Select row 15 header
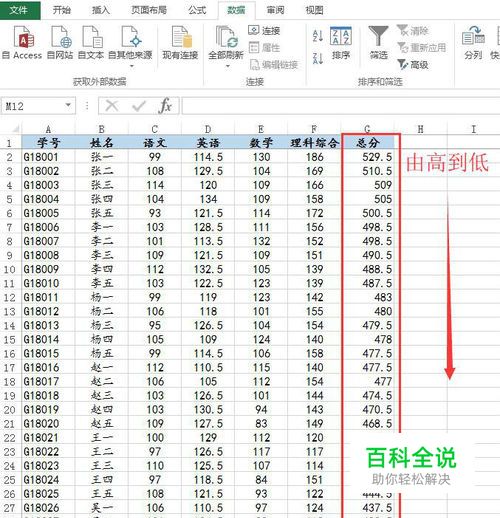This screenshot has height=518, width=500. [10, 339]
